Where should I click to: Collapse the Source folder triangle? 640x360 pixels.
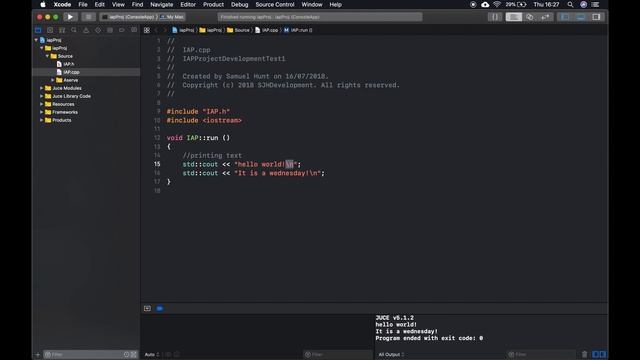[47, 56]
